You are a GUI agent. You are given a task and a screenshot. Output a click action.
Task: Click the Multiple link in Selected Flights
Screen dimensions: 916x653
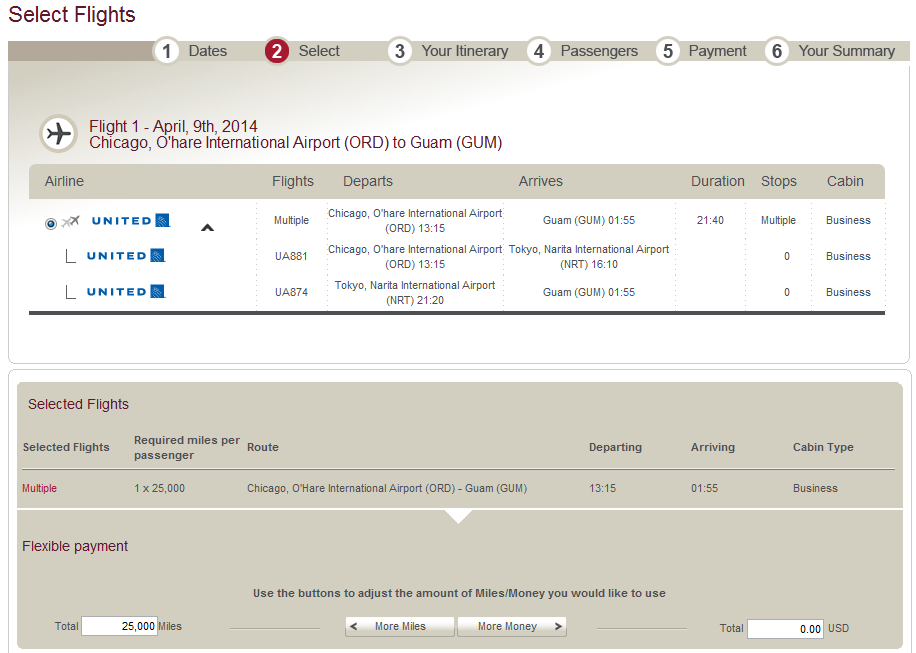coord(40,489)
